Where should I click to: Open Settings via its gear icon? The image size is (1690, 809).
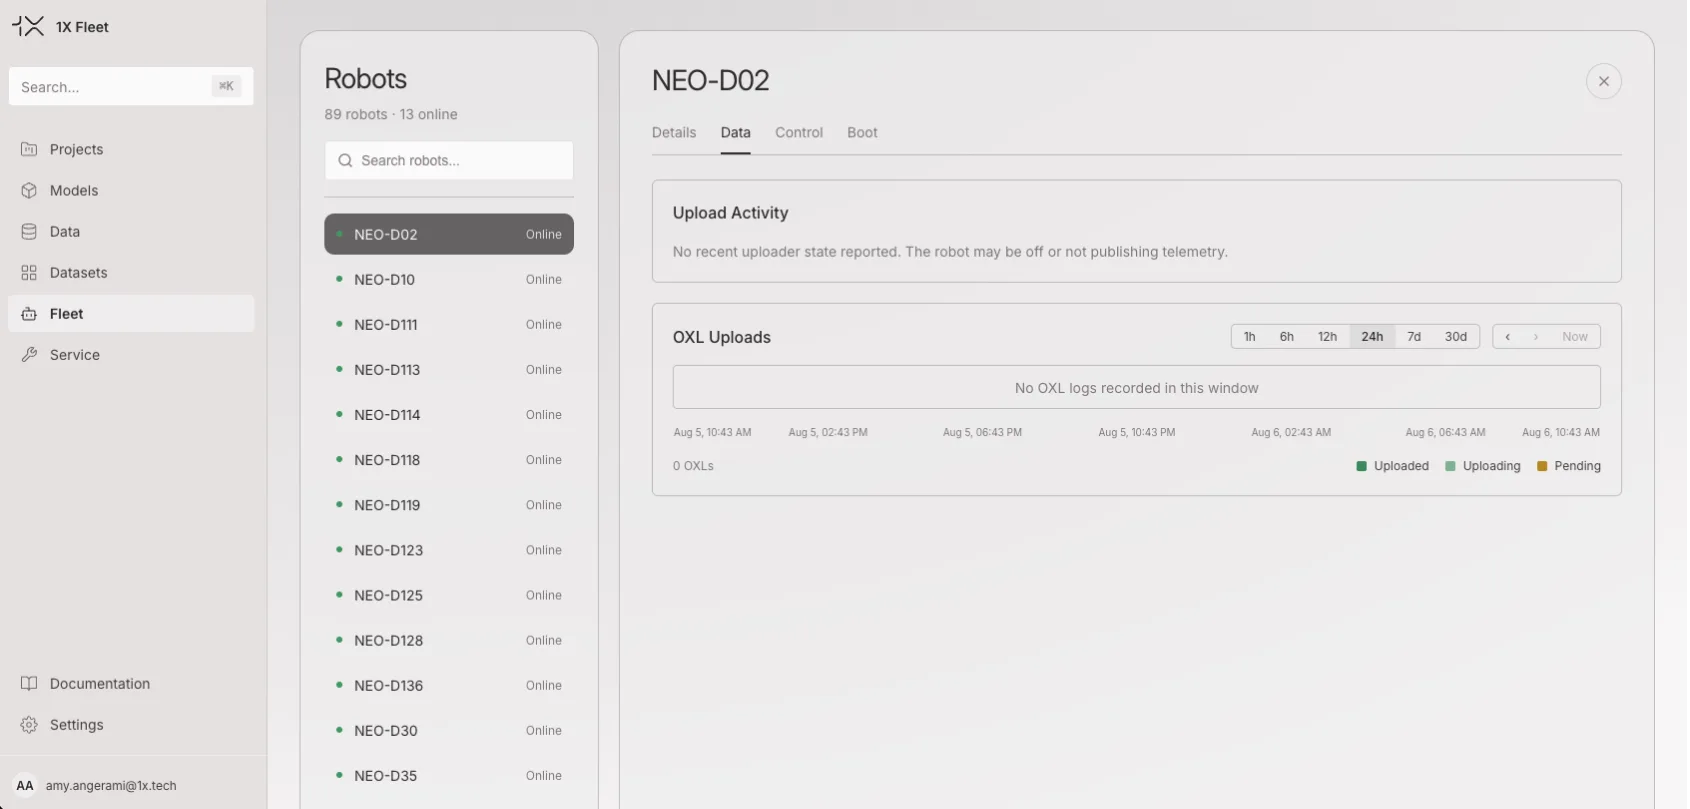pyautogui.click(x=29, y=724)
